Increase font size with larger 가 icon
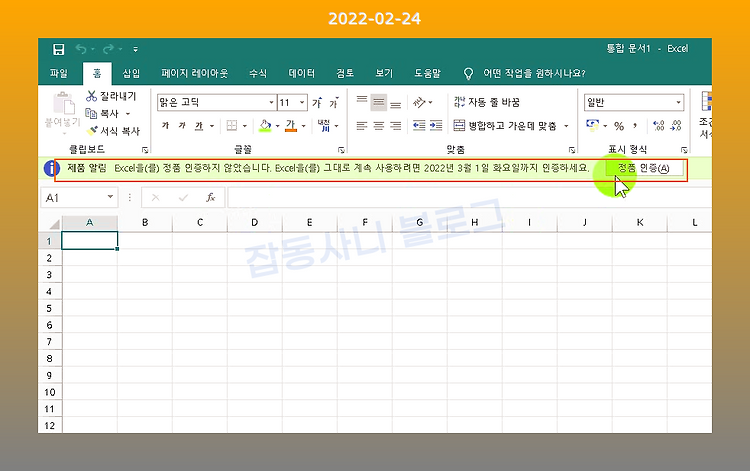Viewport: 750px width, 471px height. coord(317,102)
